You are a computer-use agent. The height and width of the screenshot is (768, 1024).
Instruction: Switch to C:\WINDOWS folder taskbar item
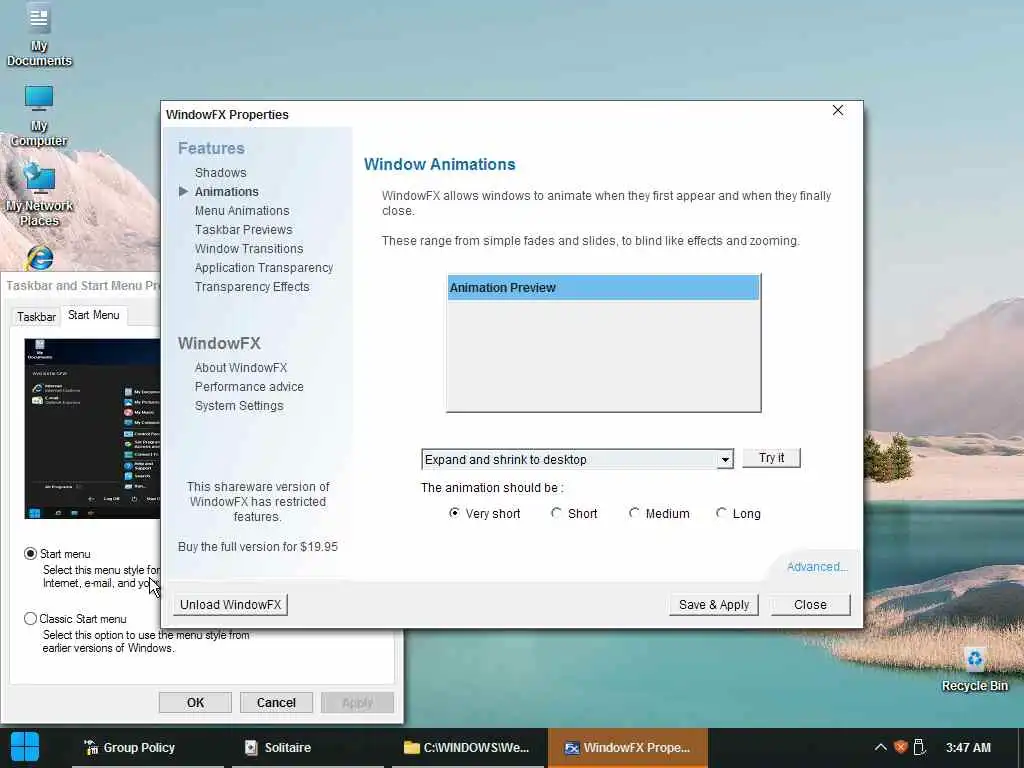click(x=466, y=748)
